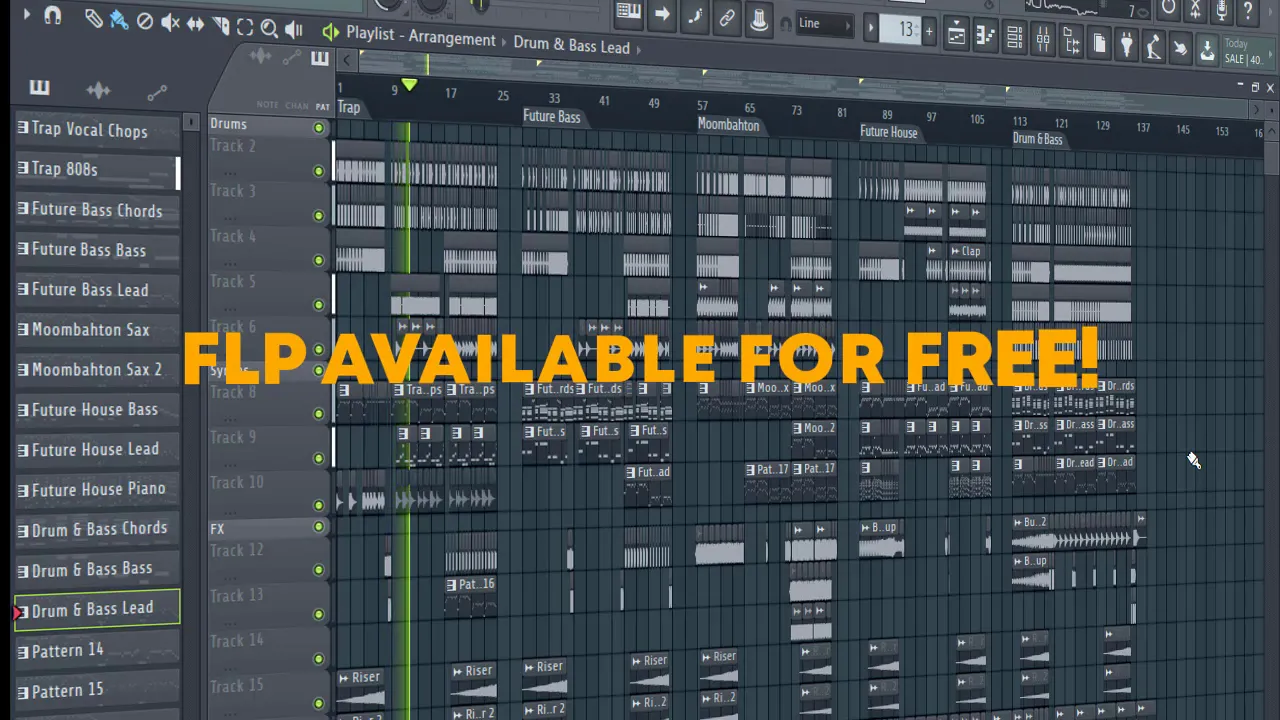
Task: Show piano patterns in picker panel
Action: (39, 88)
